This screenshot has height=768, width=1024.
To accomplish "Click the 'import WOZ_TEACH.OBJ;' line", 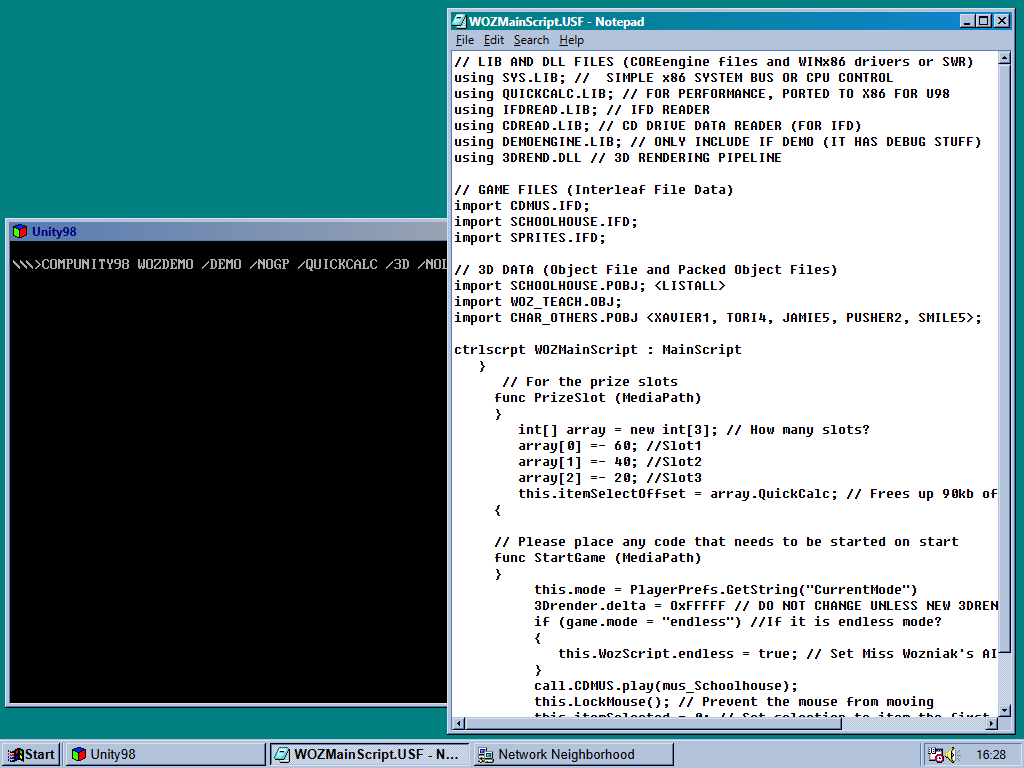I will click(x=538, y=302).
